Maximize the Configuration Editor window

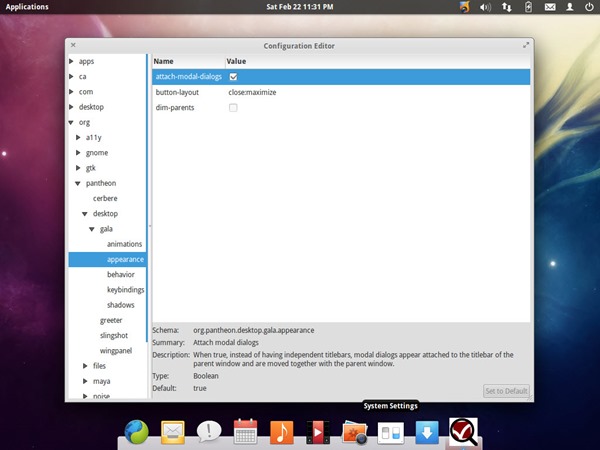[526, 45]
